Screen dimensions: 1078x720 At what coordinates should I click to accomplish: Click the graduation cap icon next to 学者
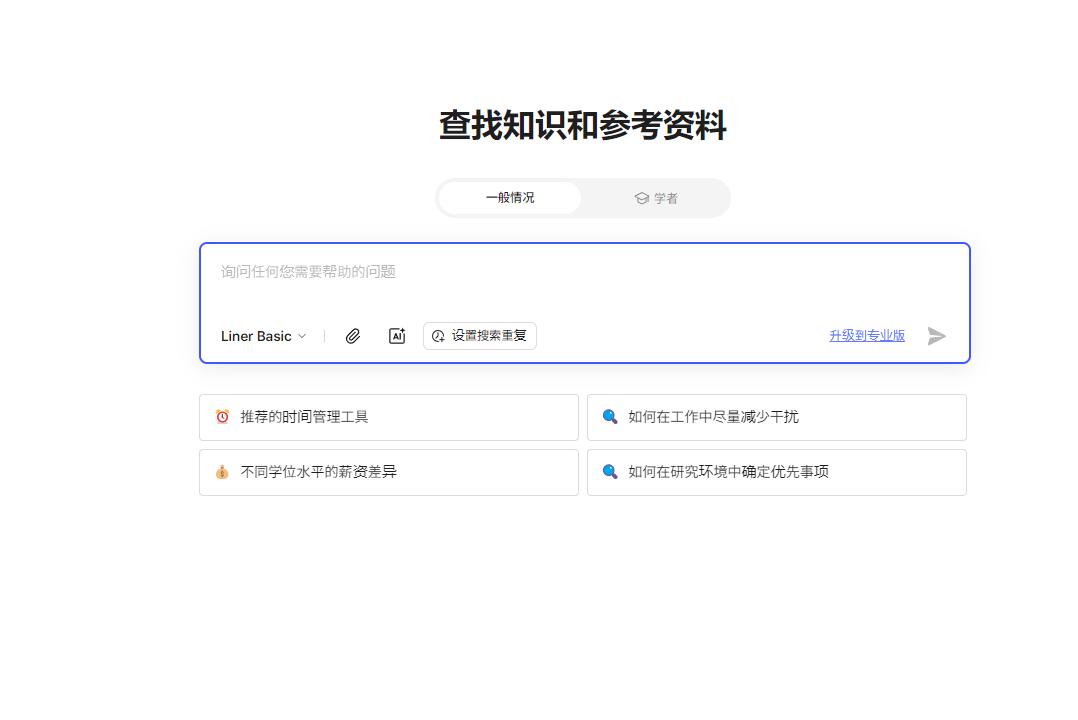(641, 197)
